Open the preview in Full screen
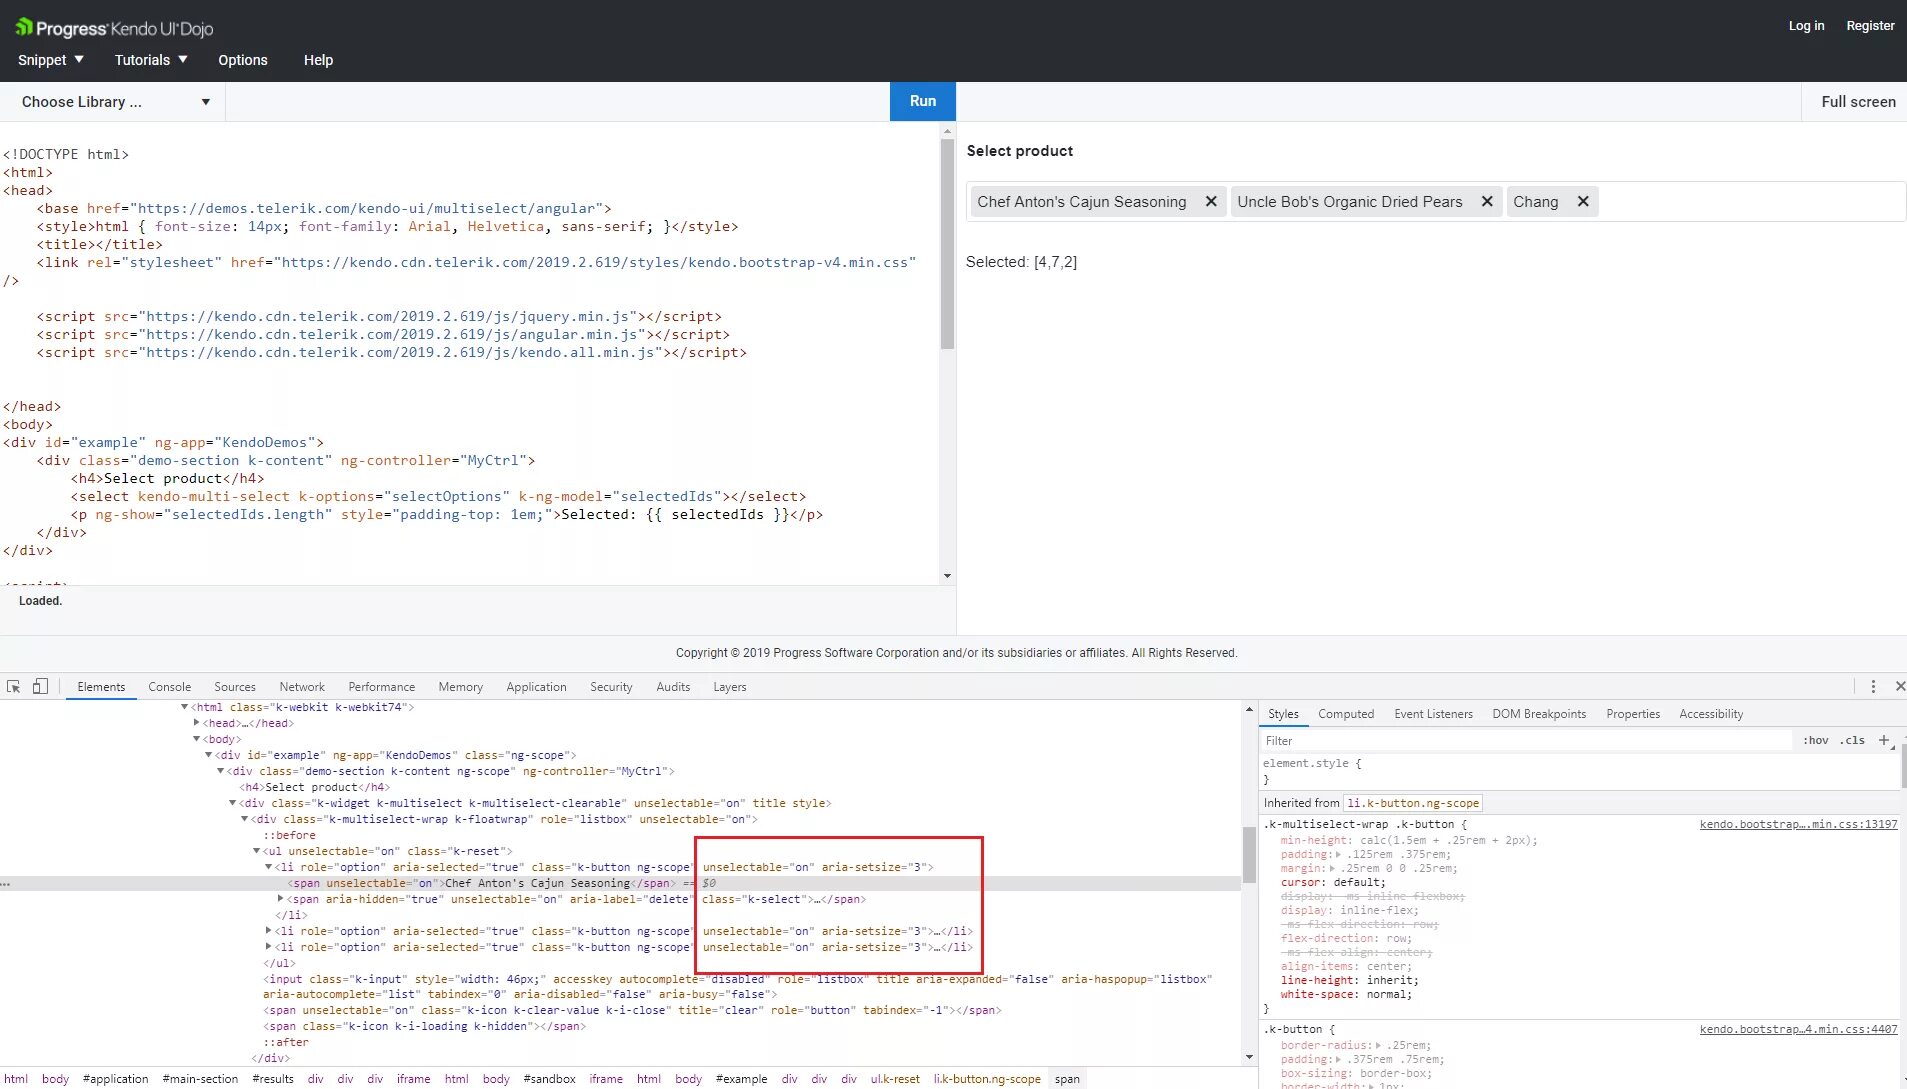 [x=1858, y=102]
